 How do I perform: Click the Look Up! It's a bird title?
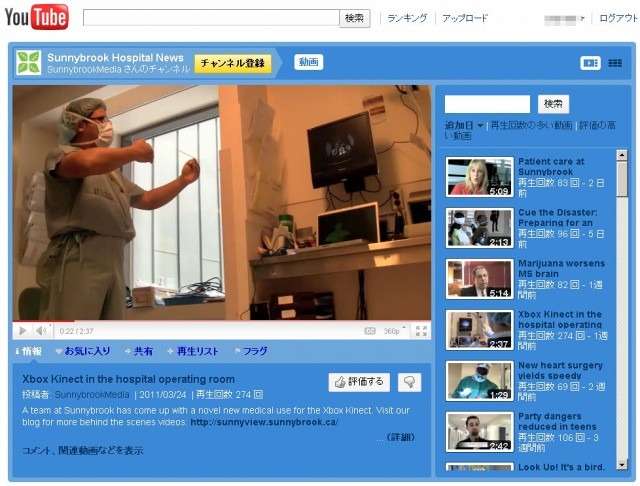click(x=562, y=467)
